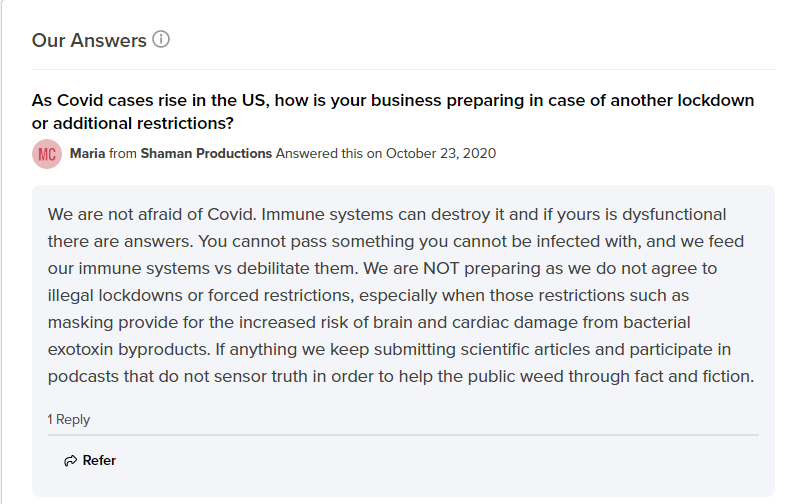This screenshot has height=504, width=788.
Task: Visit the Shaman Productions company link
Action: coord(206,153)
